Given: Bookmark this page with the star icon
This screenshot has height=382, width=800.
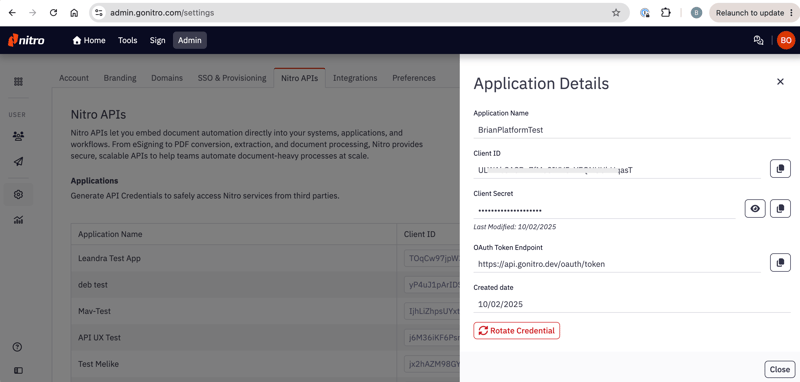Looking at the screenshot, I should click(x=616, y=13).
